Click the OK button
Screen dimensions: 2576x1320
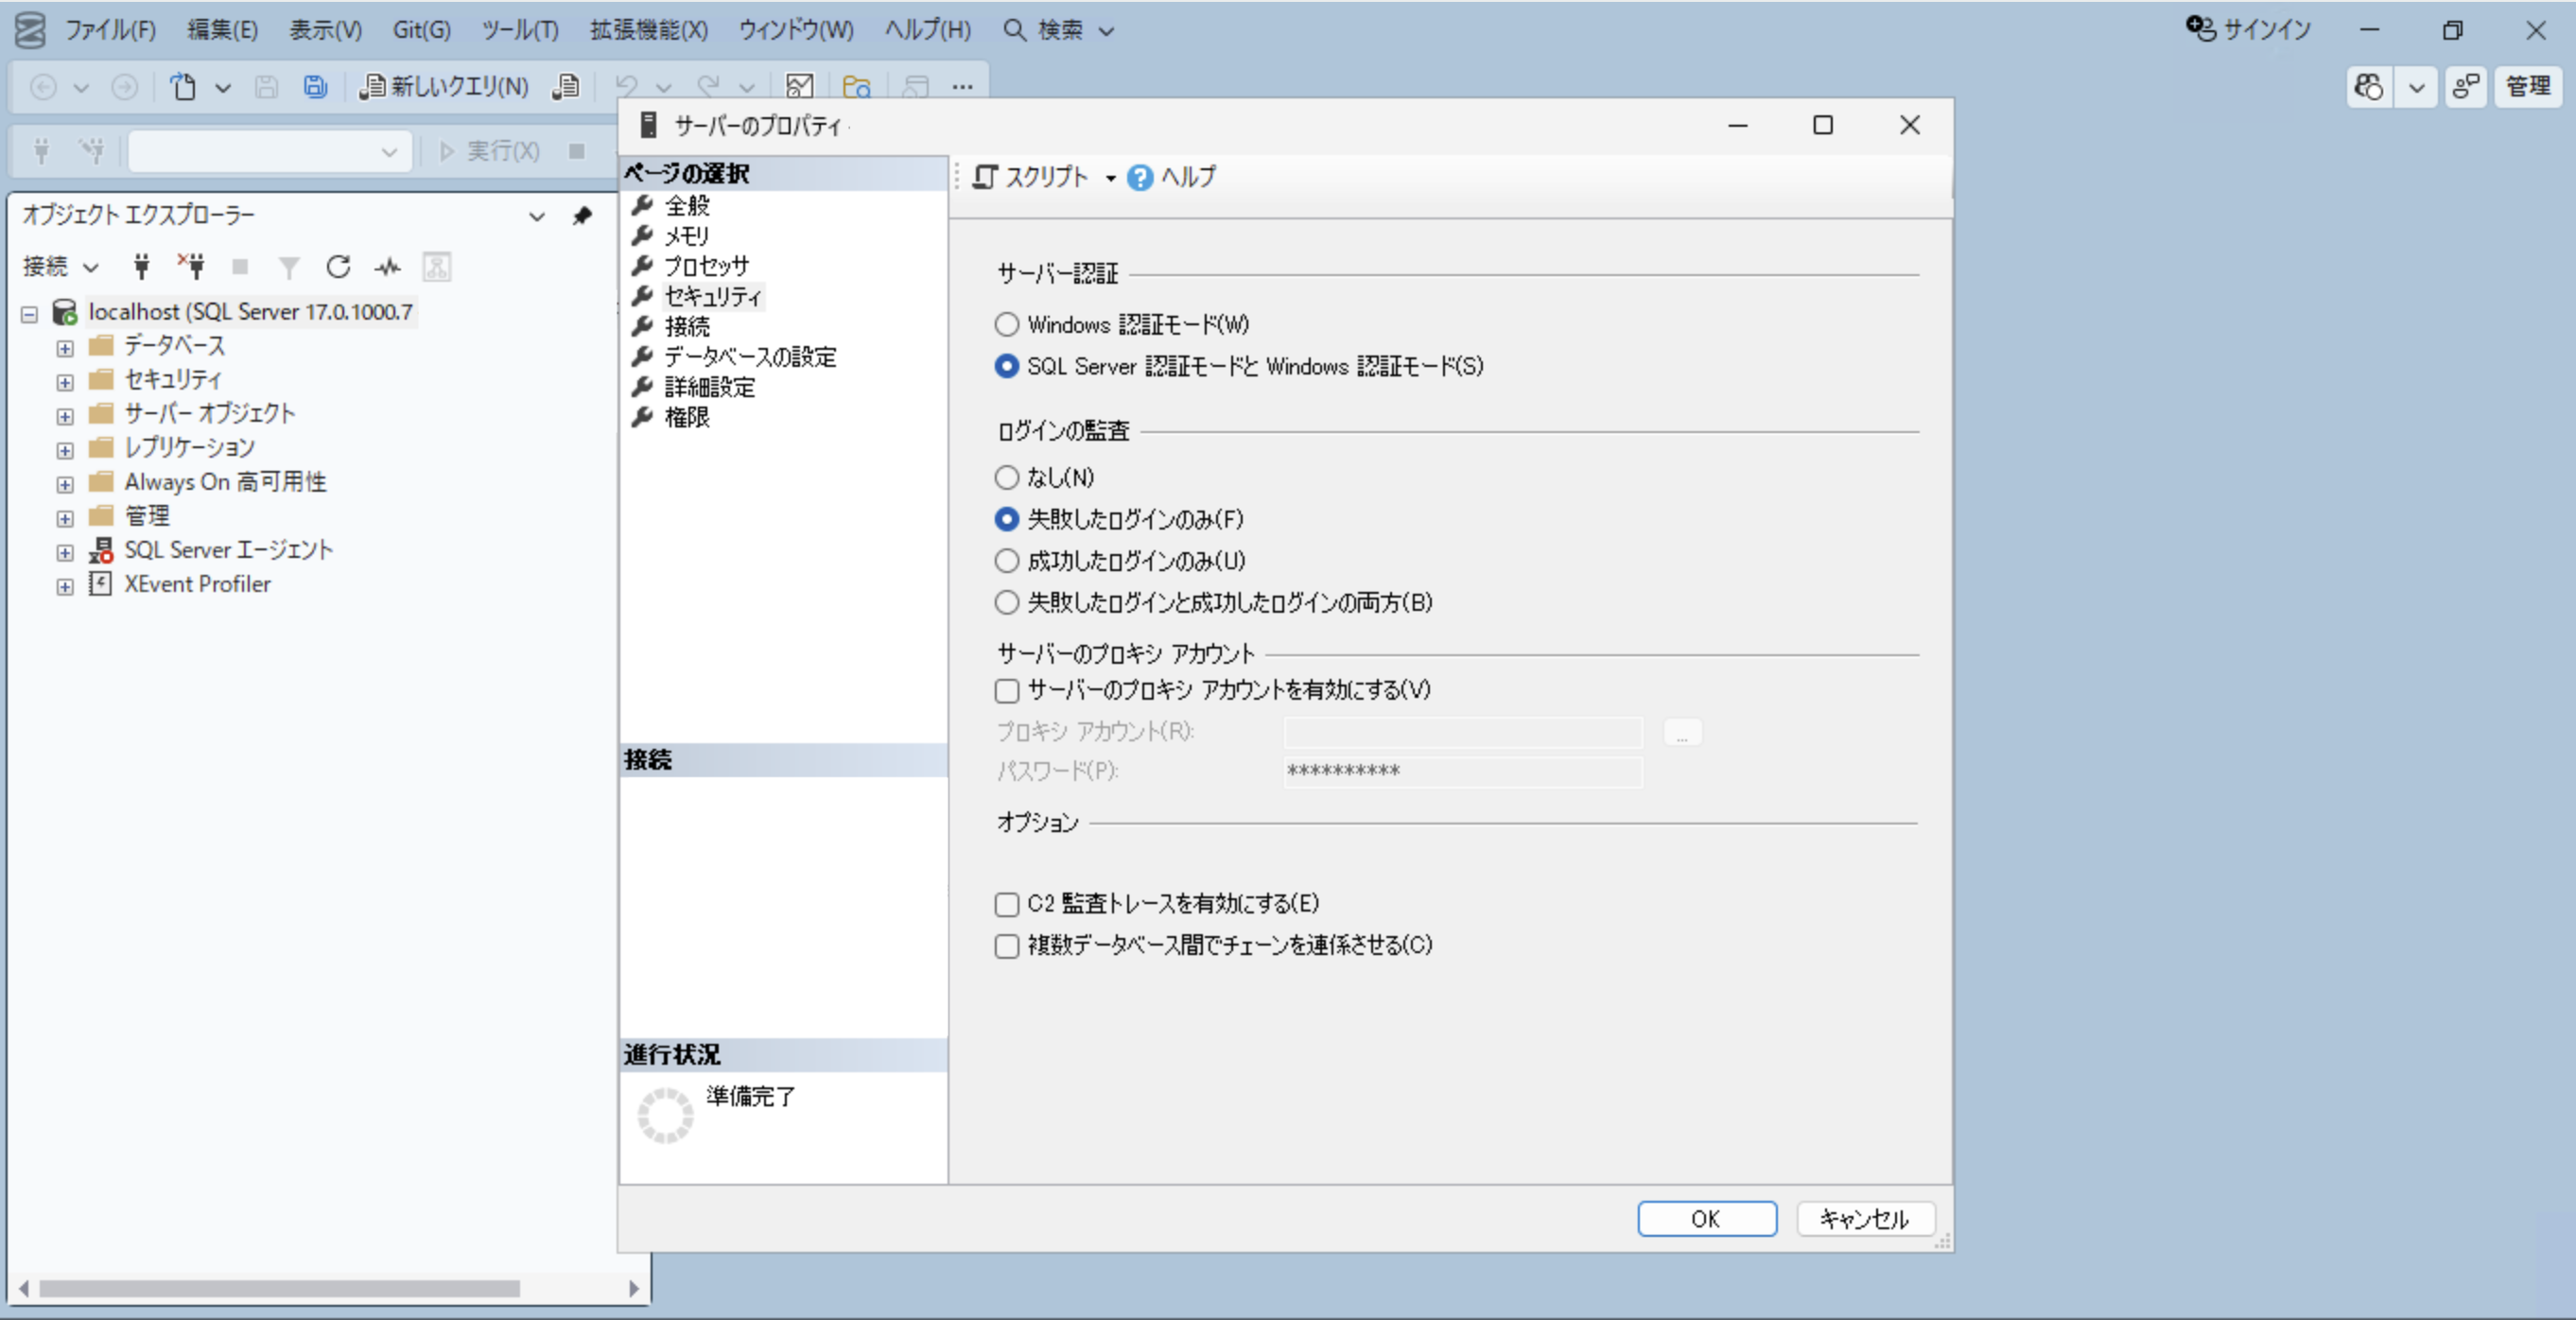[x=1706, y=1218]
